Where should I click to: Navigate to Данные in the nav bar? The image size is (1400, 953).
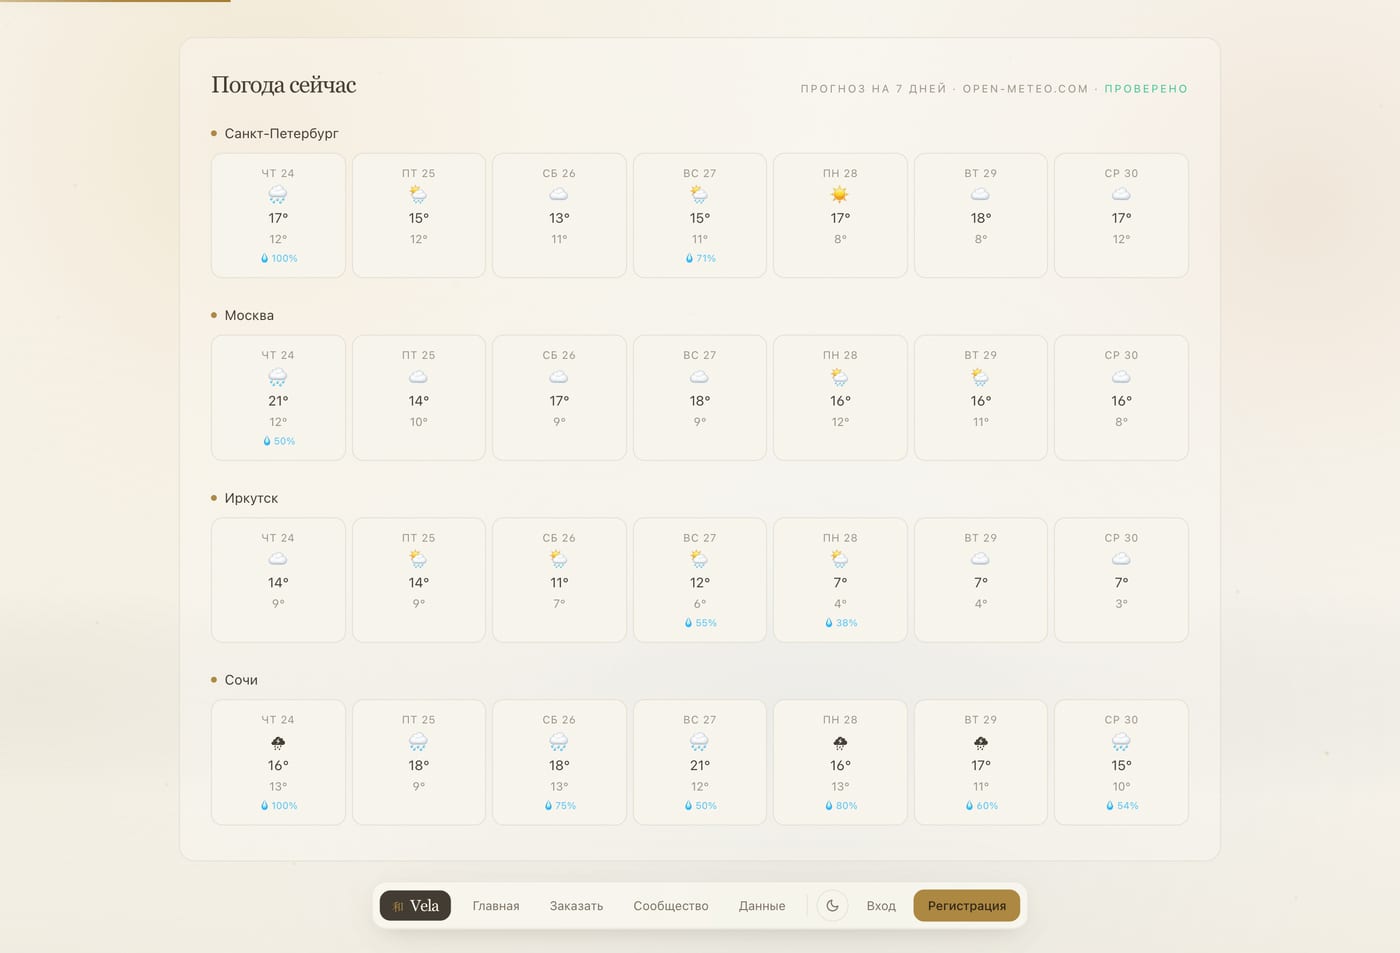[762, 906]
